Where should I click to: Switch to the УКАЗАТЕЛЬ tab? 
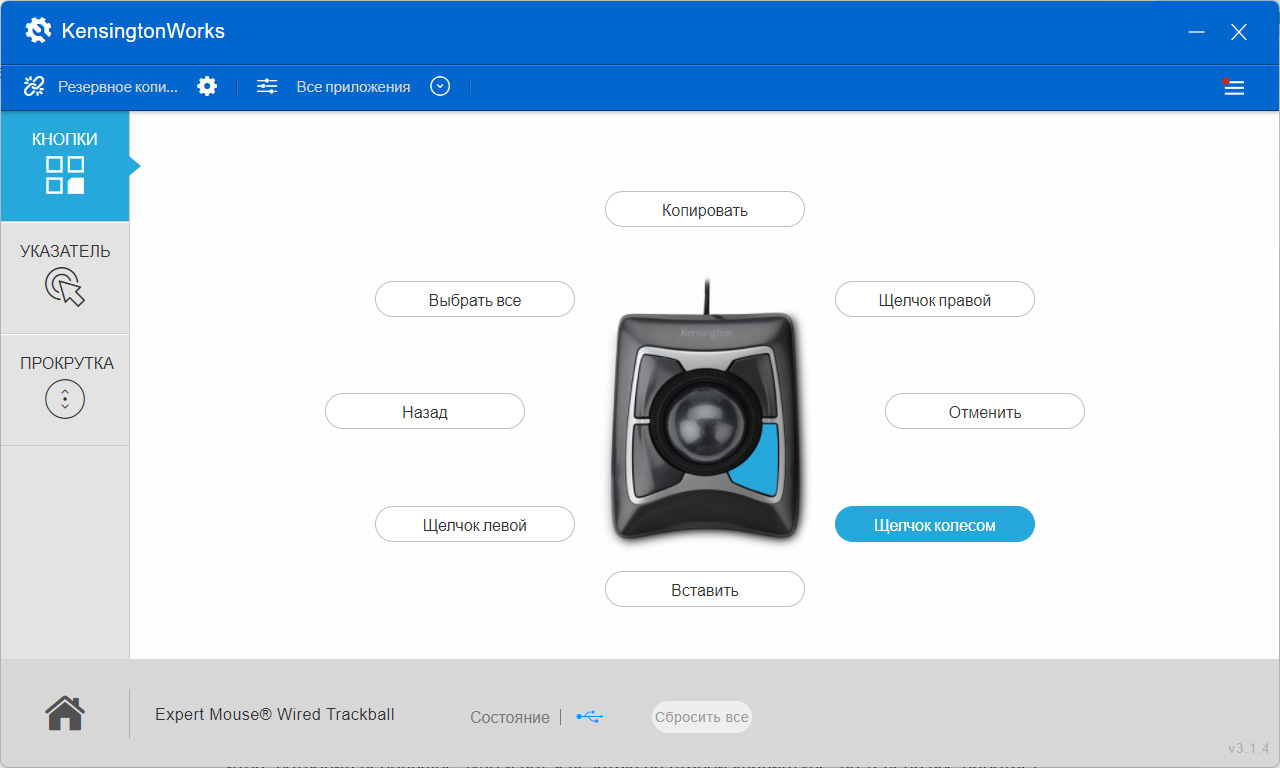tap(65, 277)
